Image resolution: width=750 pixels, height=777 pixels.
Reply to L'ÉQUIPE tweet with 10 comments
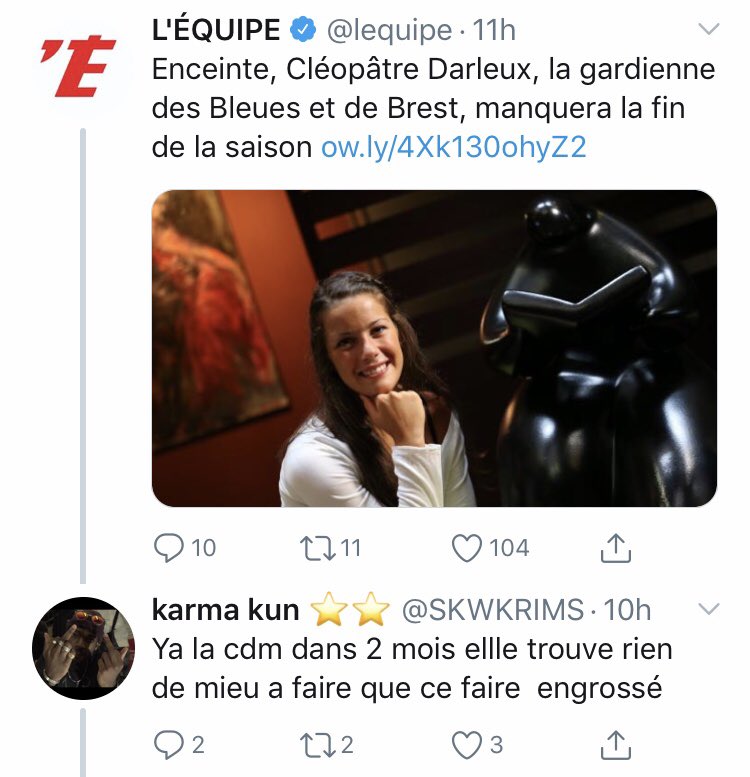(168, 548)
